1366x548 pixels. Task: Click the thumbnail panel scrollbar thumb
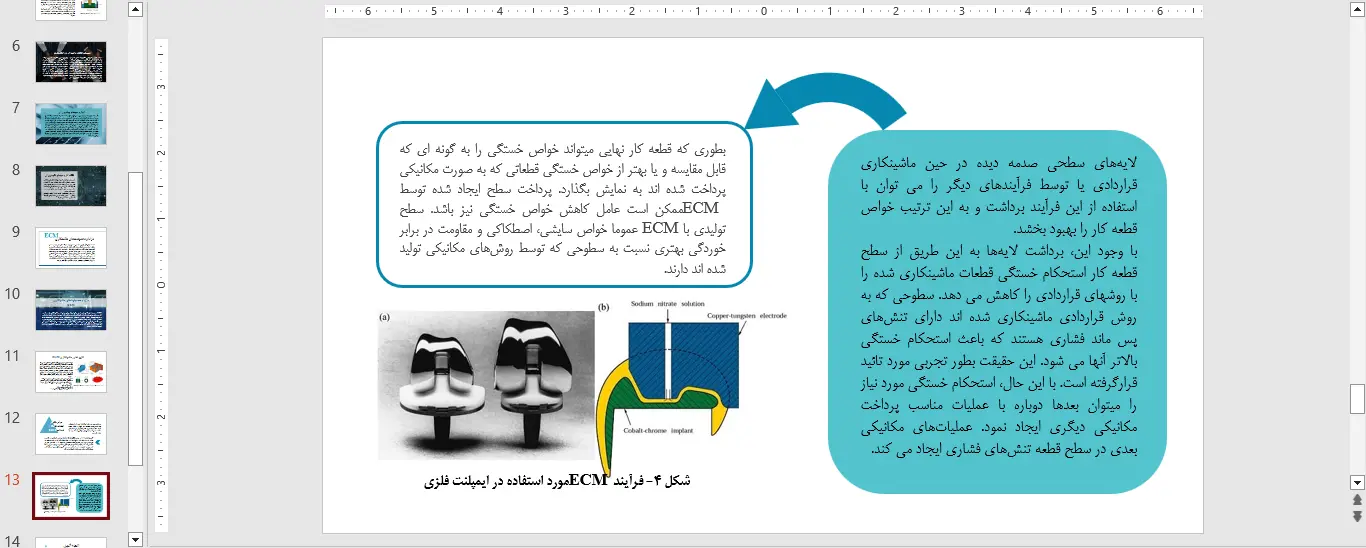point(136,318)
